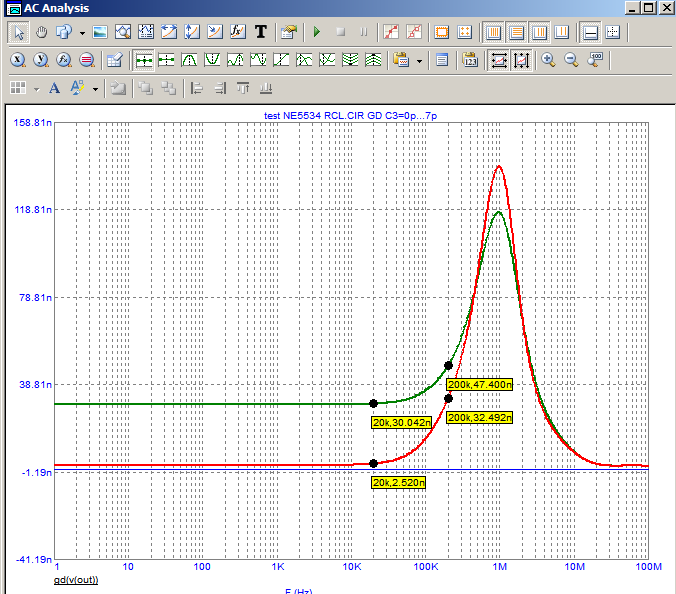The image size is (676, 594).
Task: Click the grey Stop analysis button
Action: pyautogui.click(x=341, y=32)
